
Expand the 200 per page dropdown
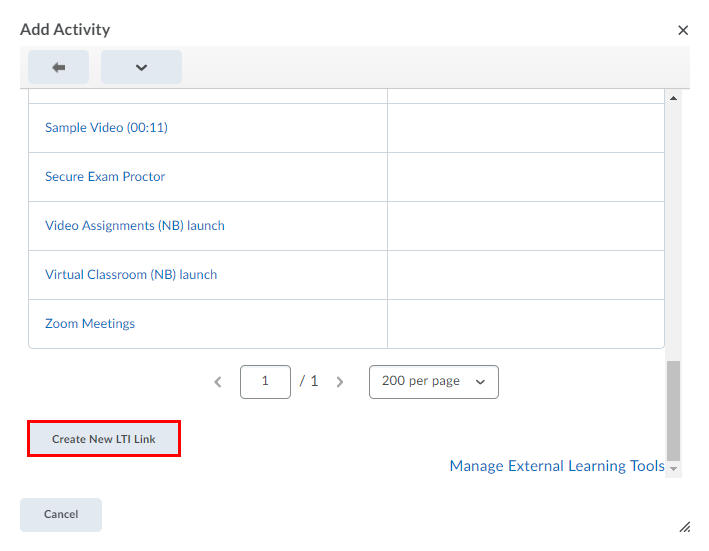click(433, 382)
